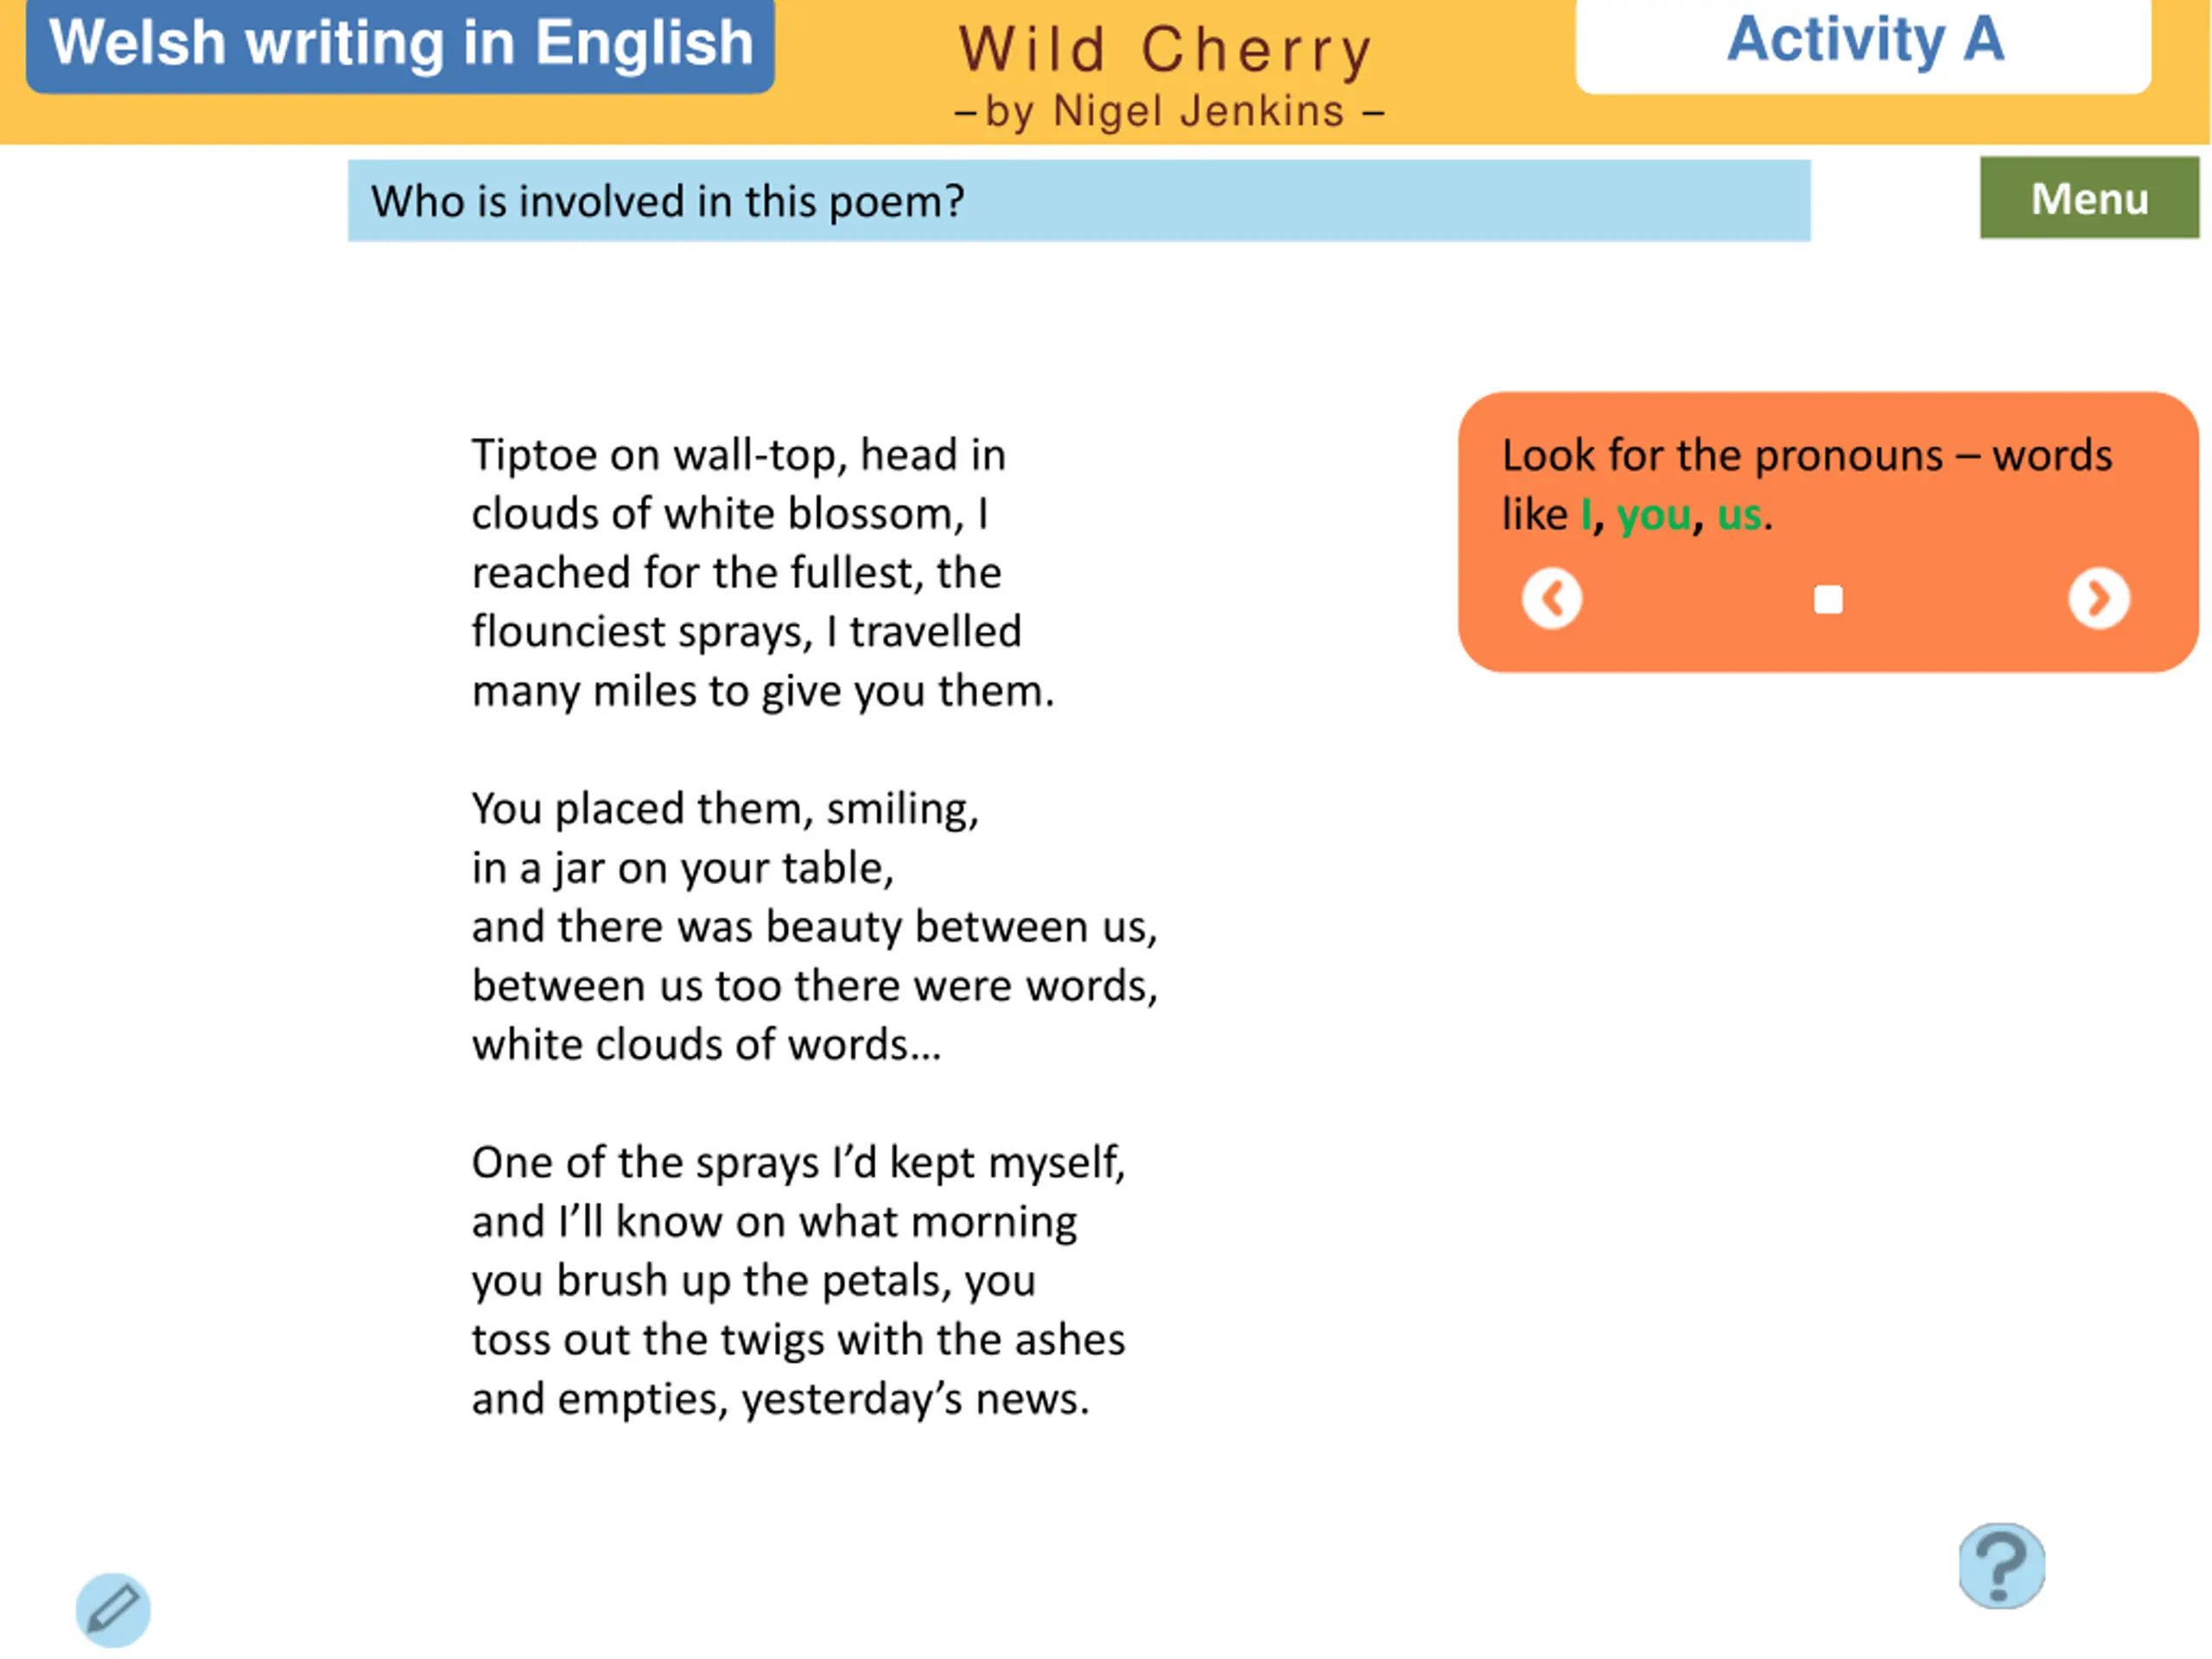Click the green word 'us' in the hint

pyautogui.click(x=1739, y=516)
